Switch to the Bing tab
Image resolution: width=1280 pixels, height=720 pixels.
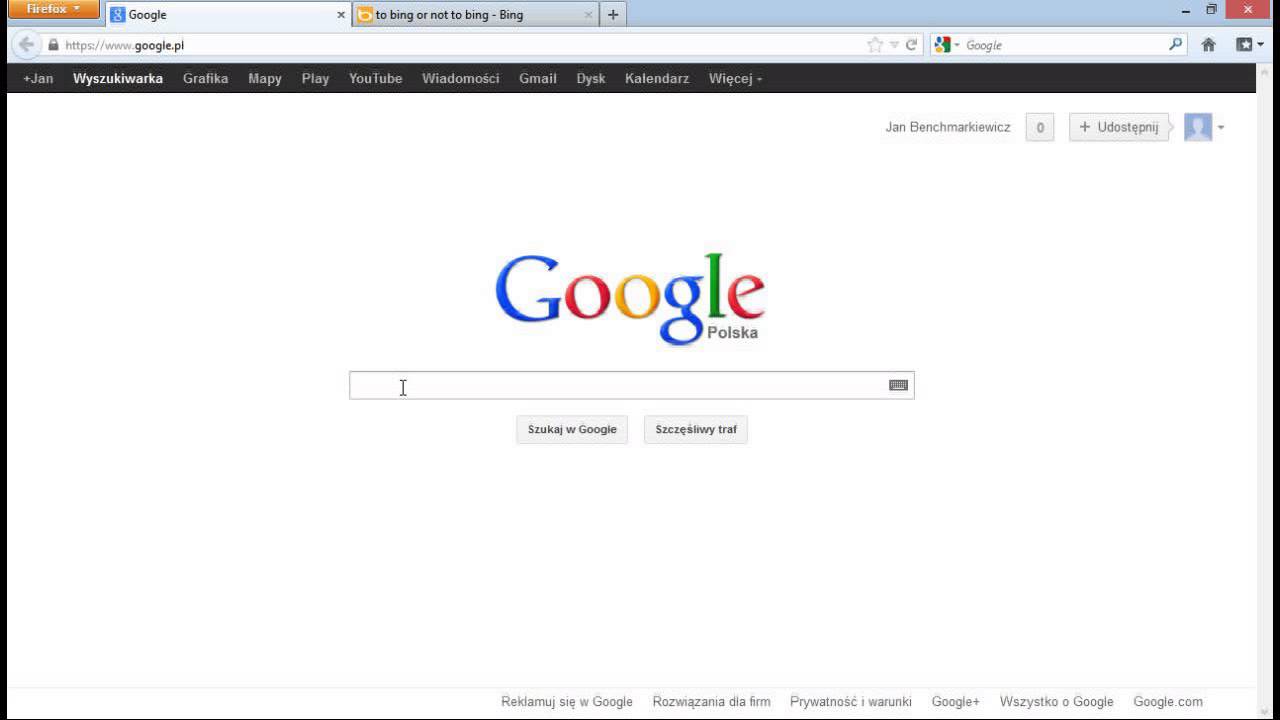pyautogui.click(x=476, y=15)
